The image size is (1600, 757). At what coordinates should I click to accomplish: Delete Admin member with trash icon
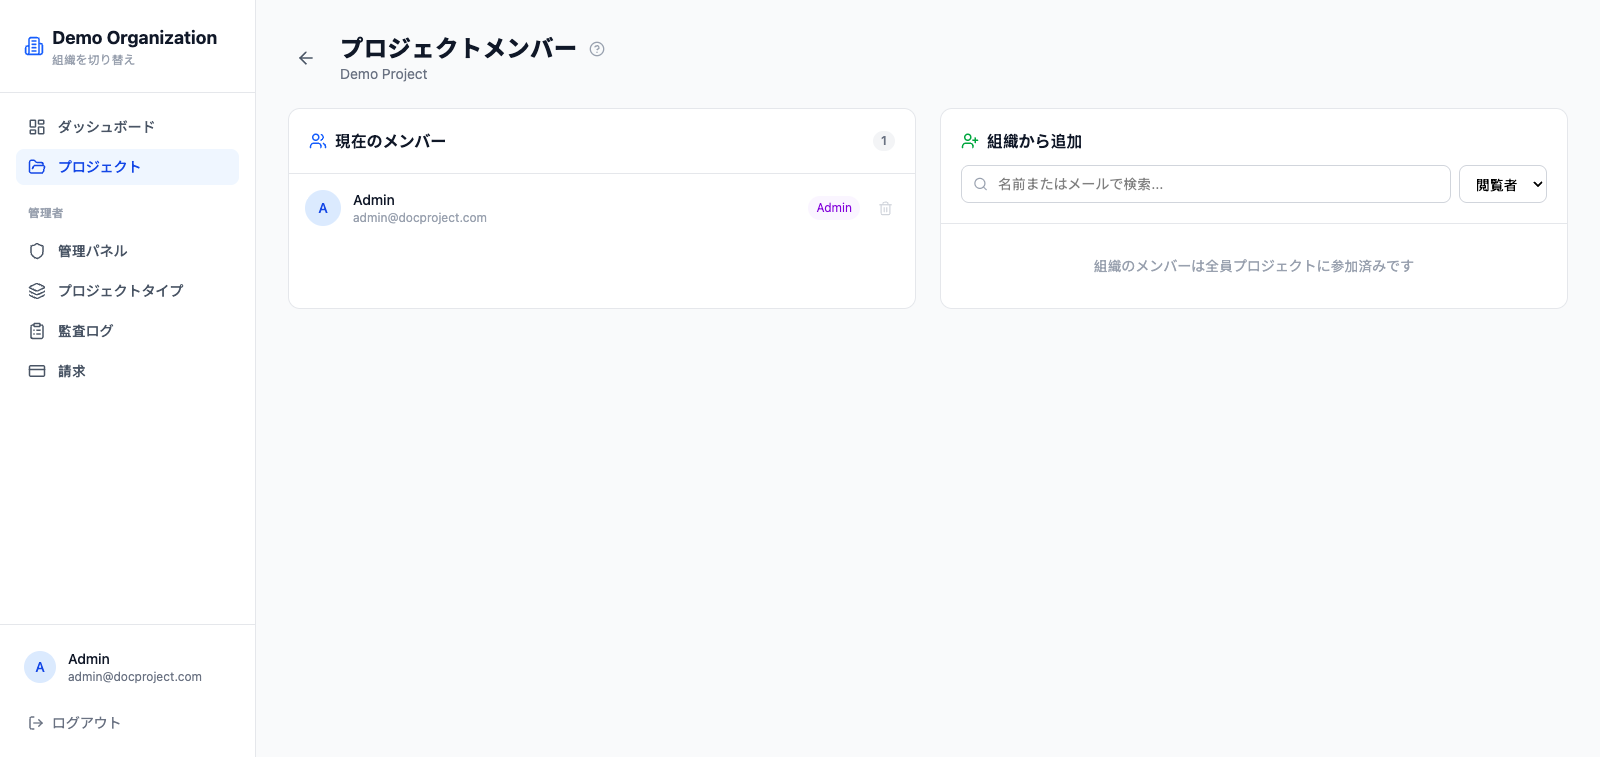[885, 208]
